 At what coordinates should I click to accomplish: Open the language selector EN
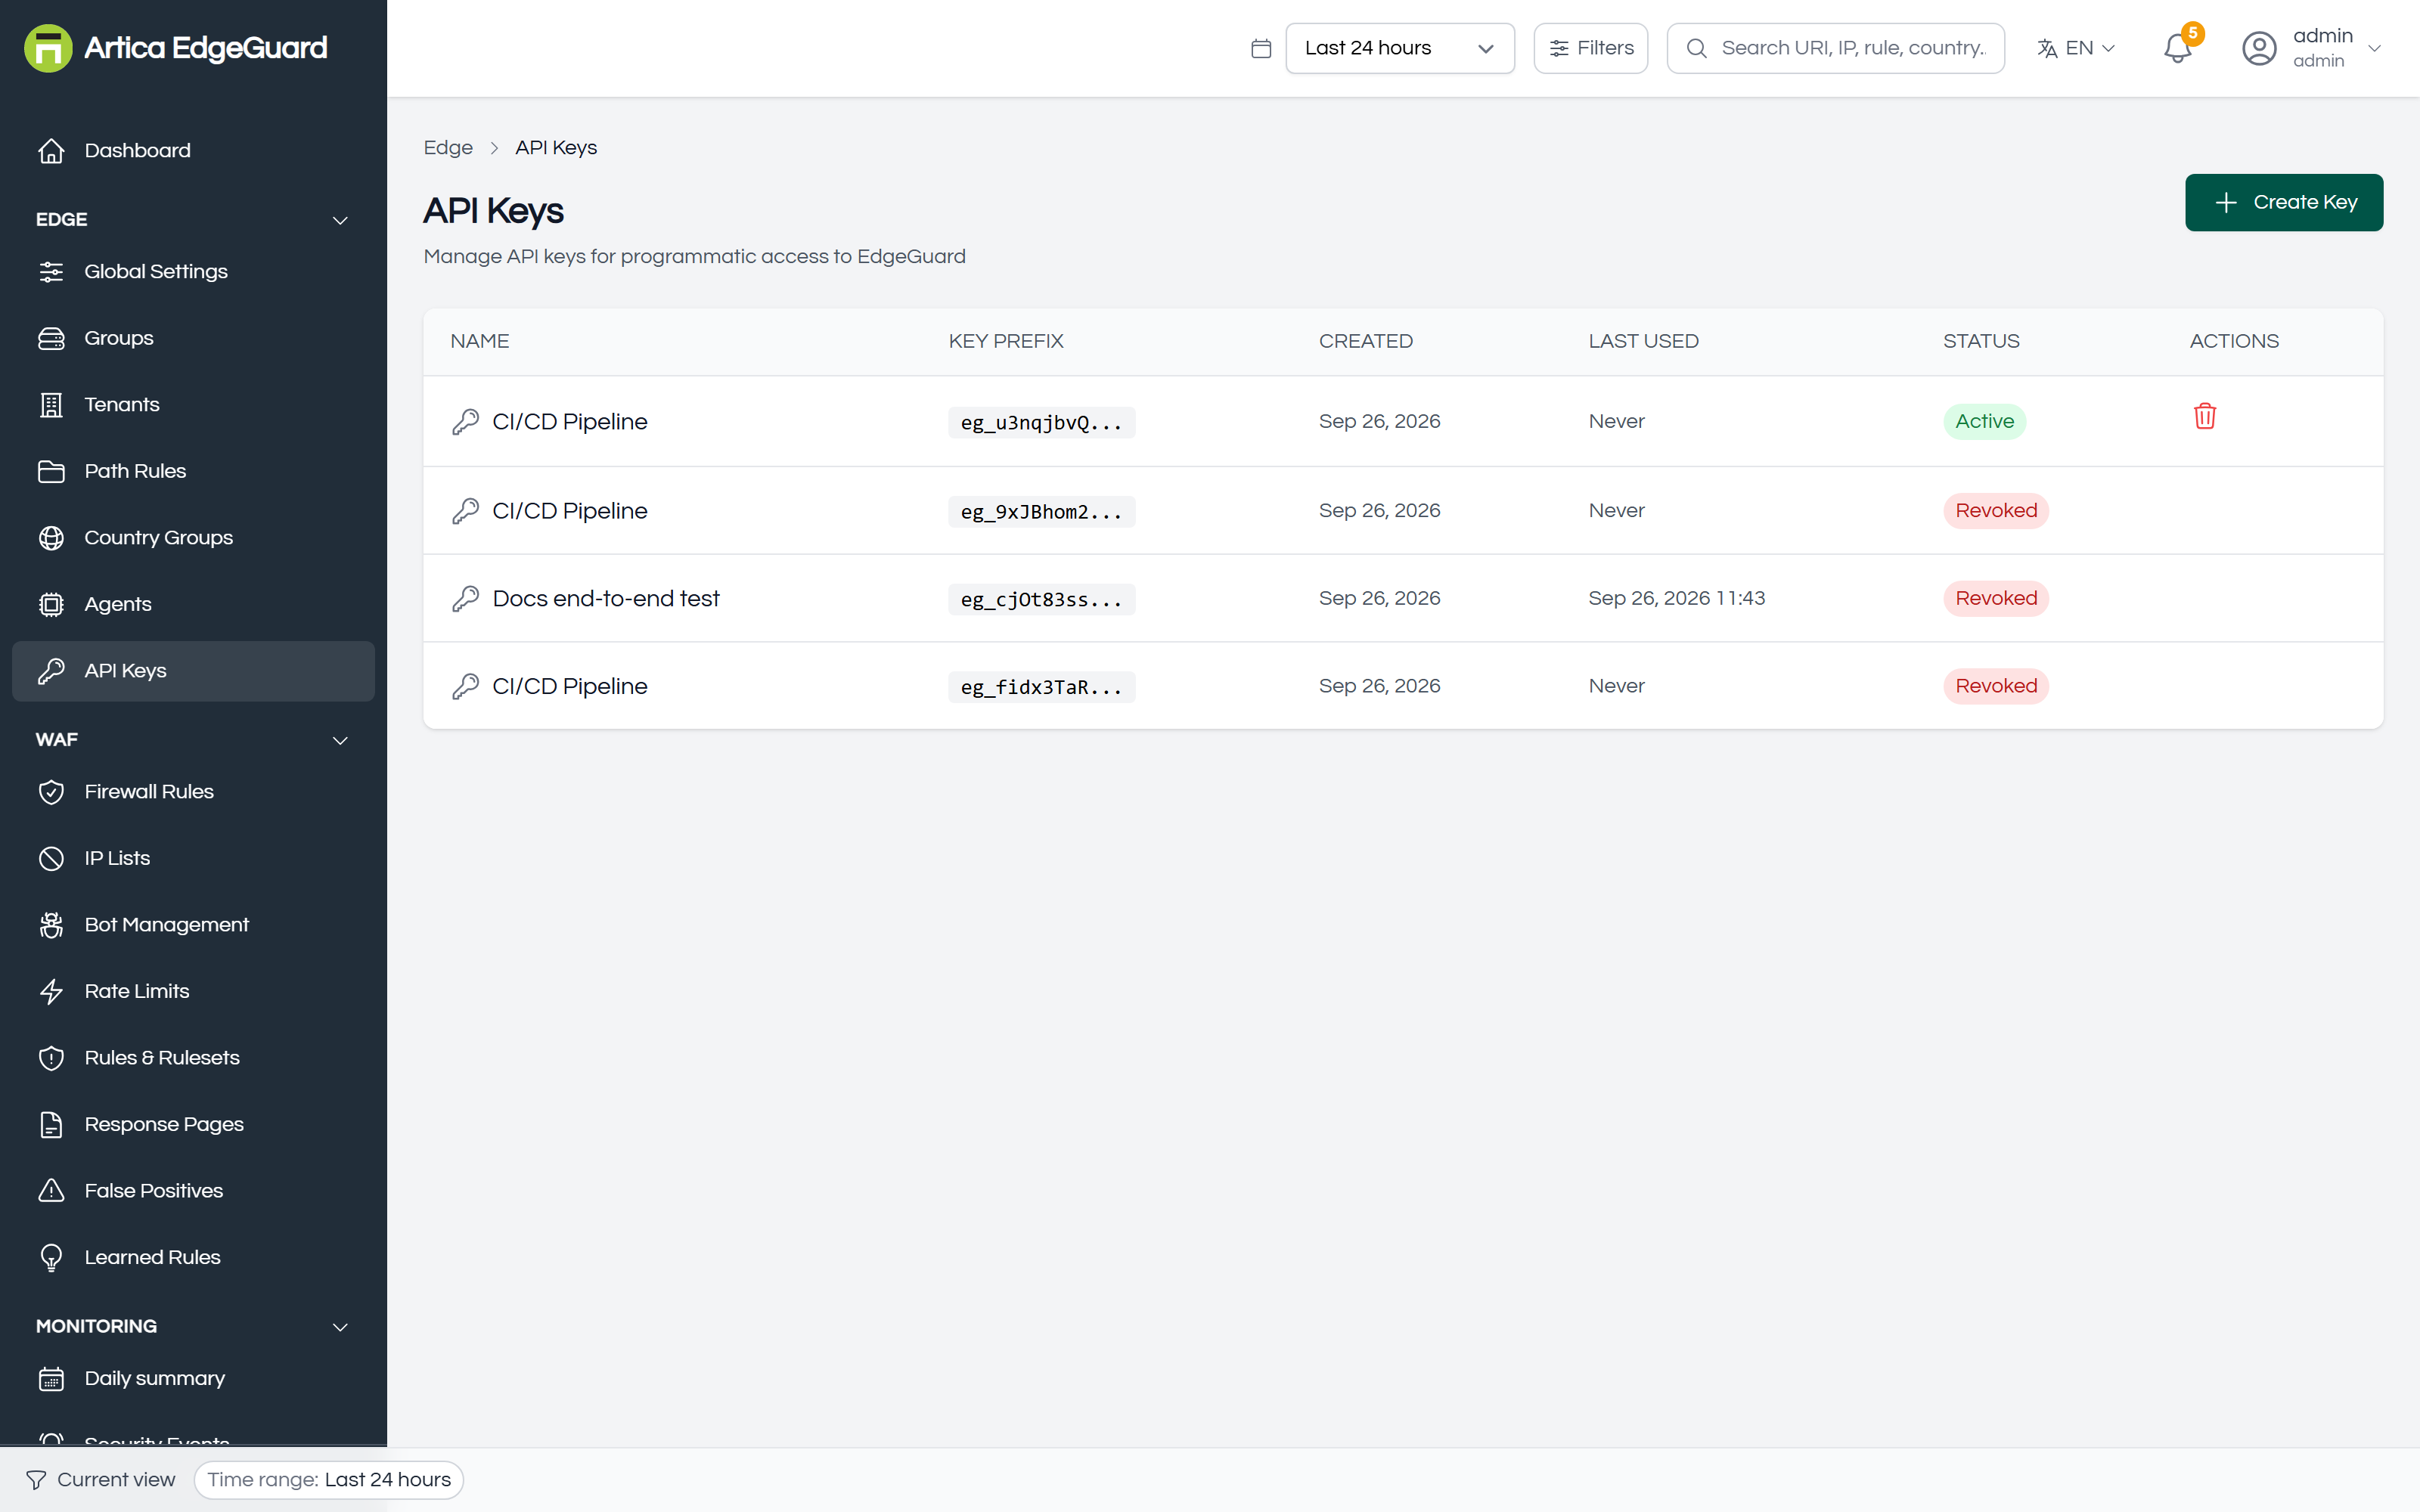coord(2076,48)
